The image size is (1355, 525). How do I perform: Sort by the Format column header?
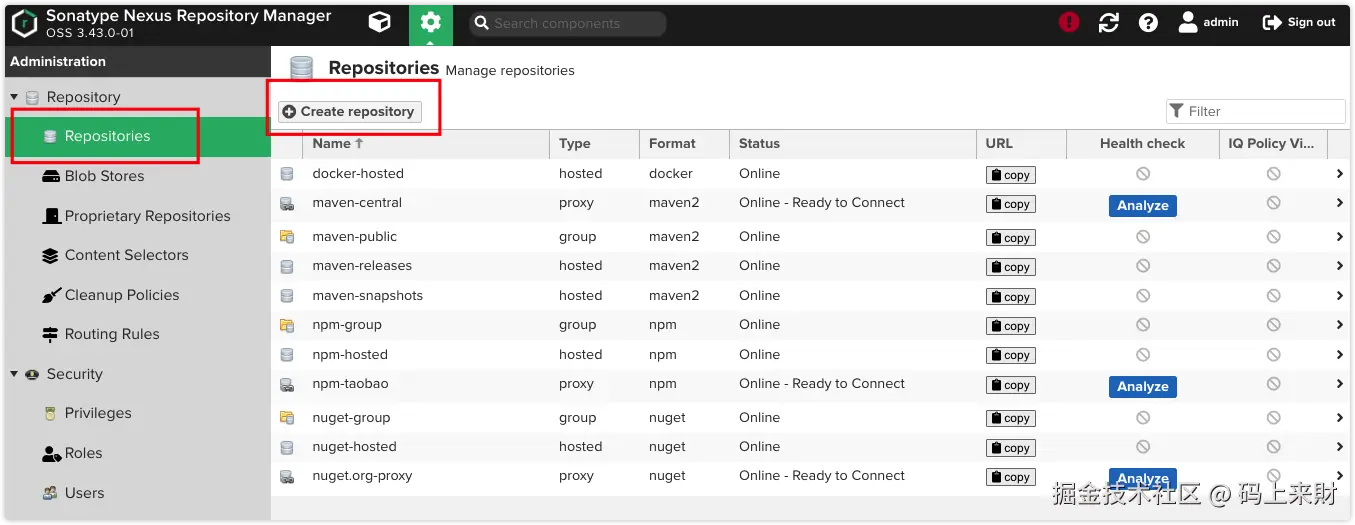[684, 143]
